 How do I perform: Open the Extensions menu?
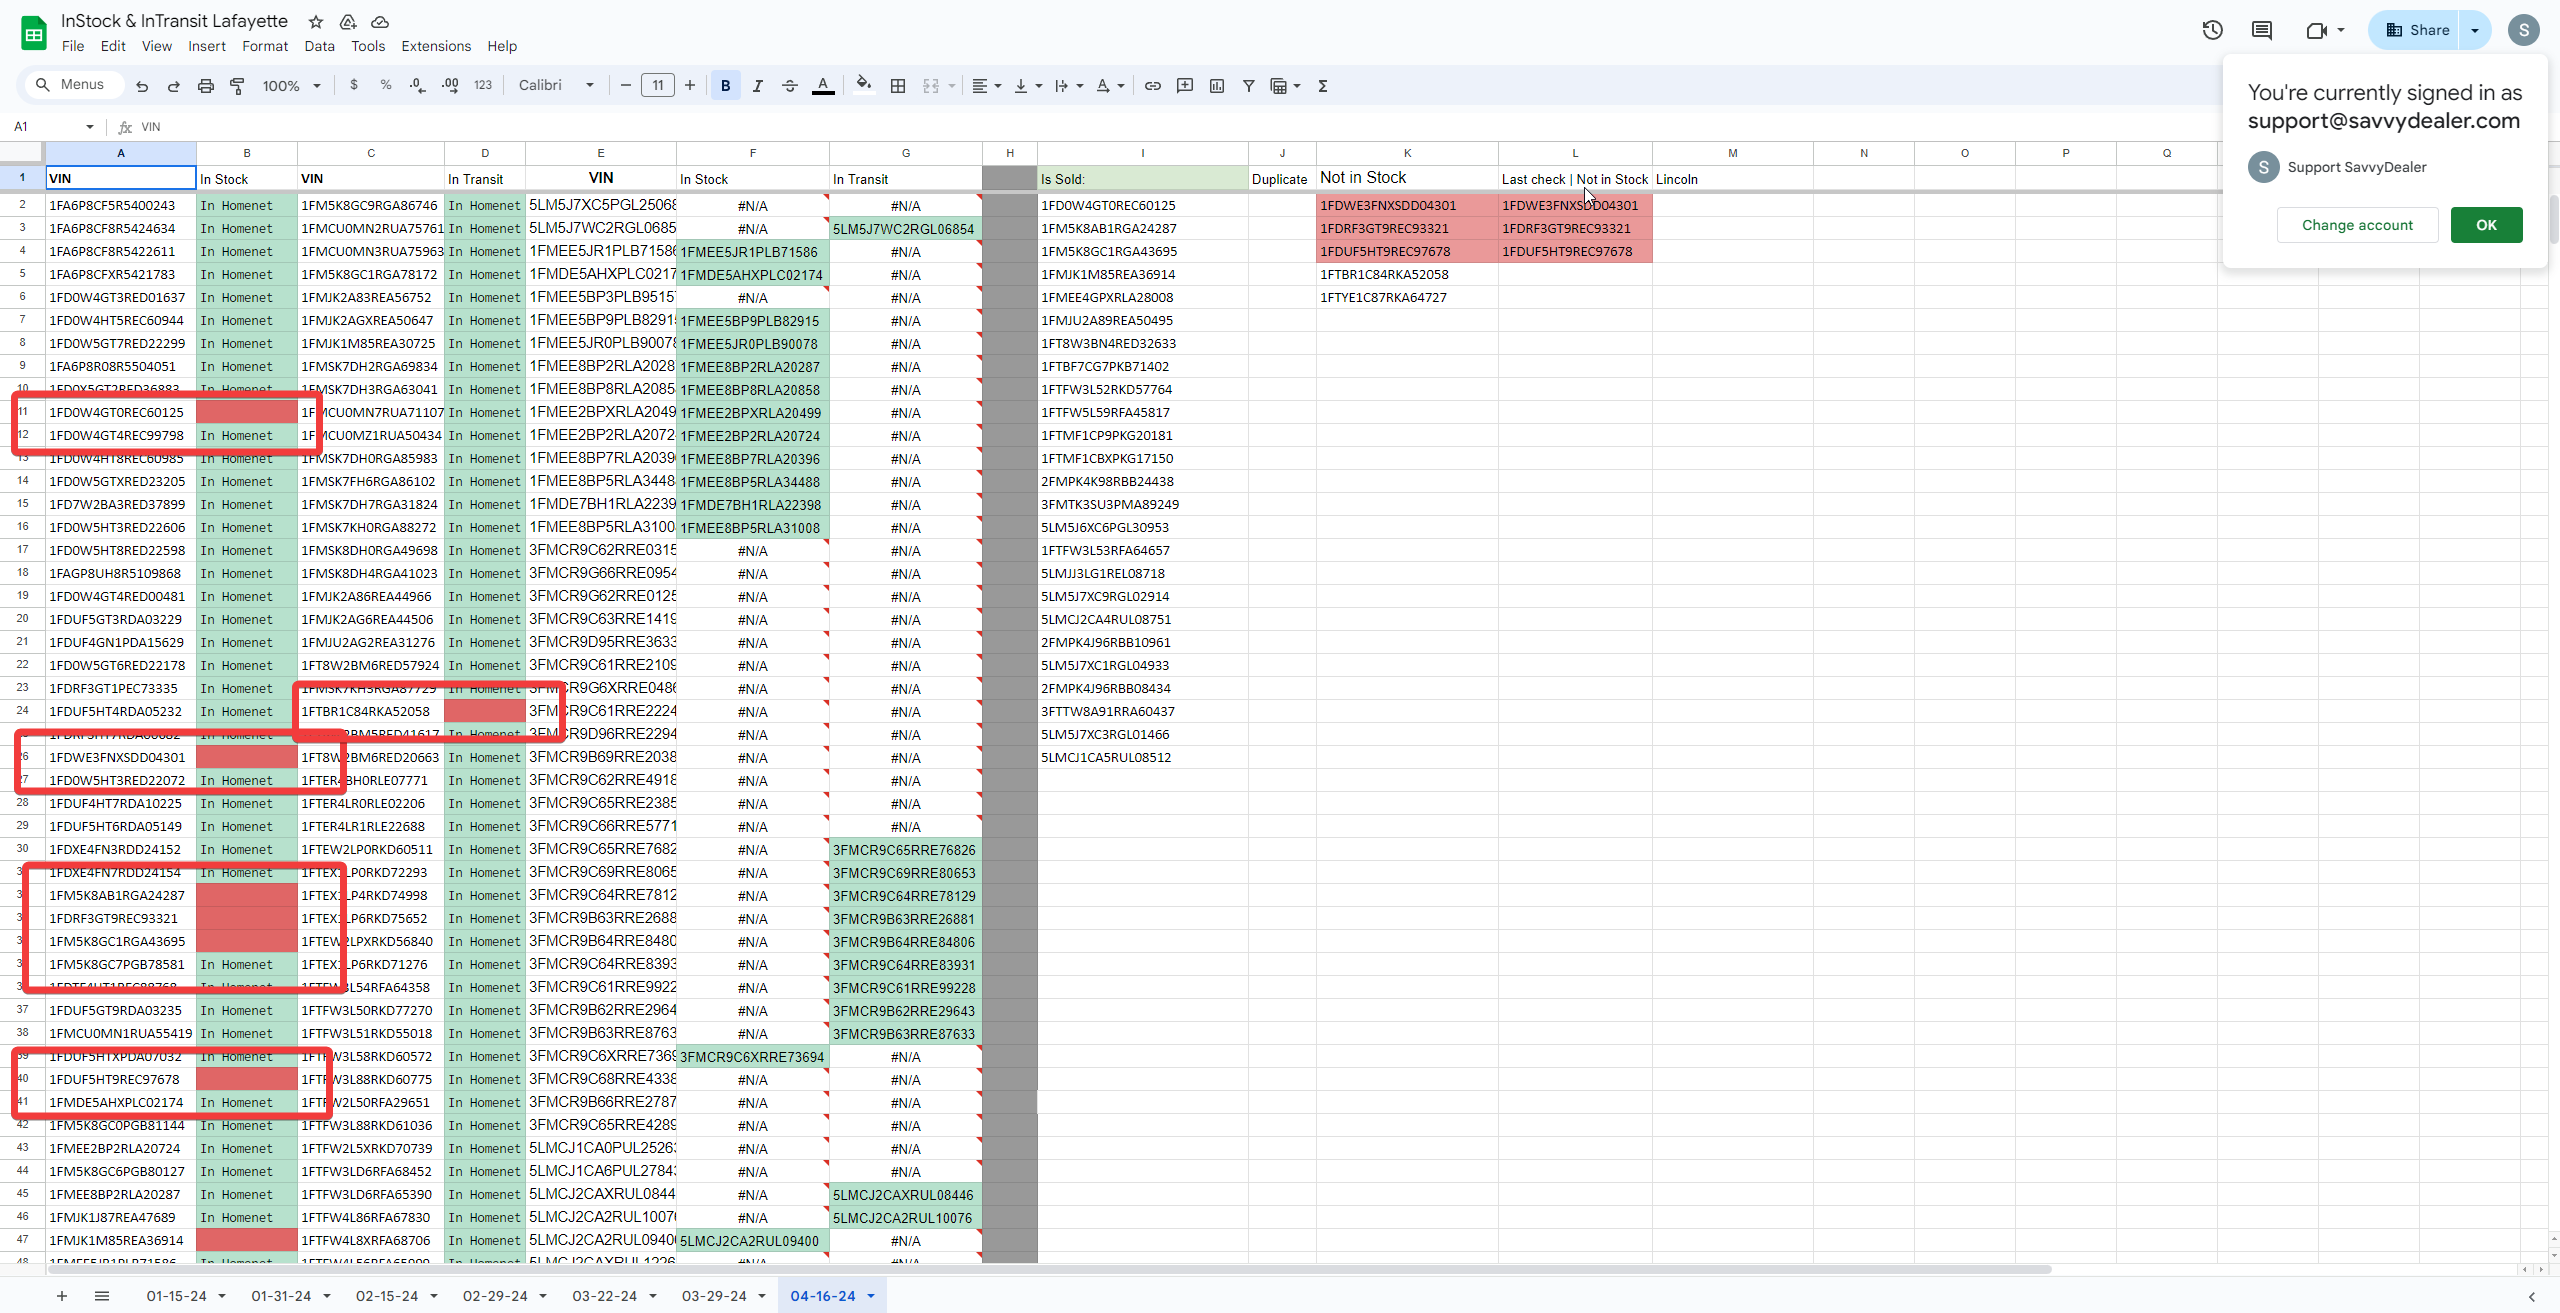pyautogui.click(x=435, y=46)
